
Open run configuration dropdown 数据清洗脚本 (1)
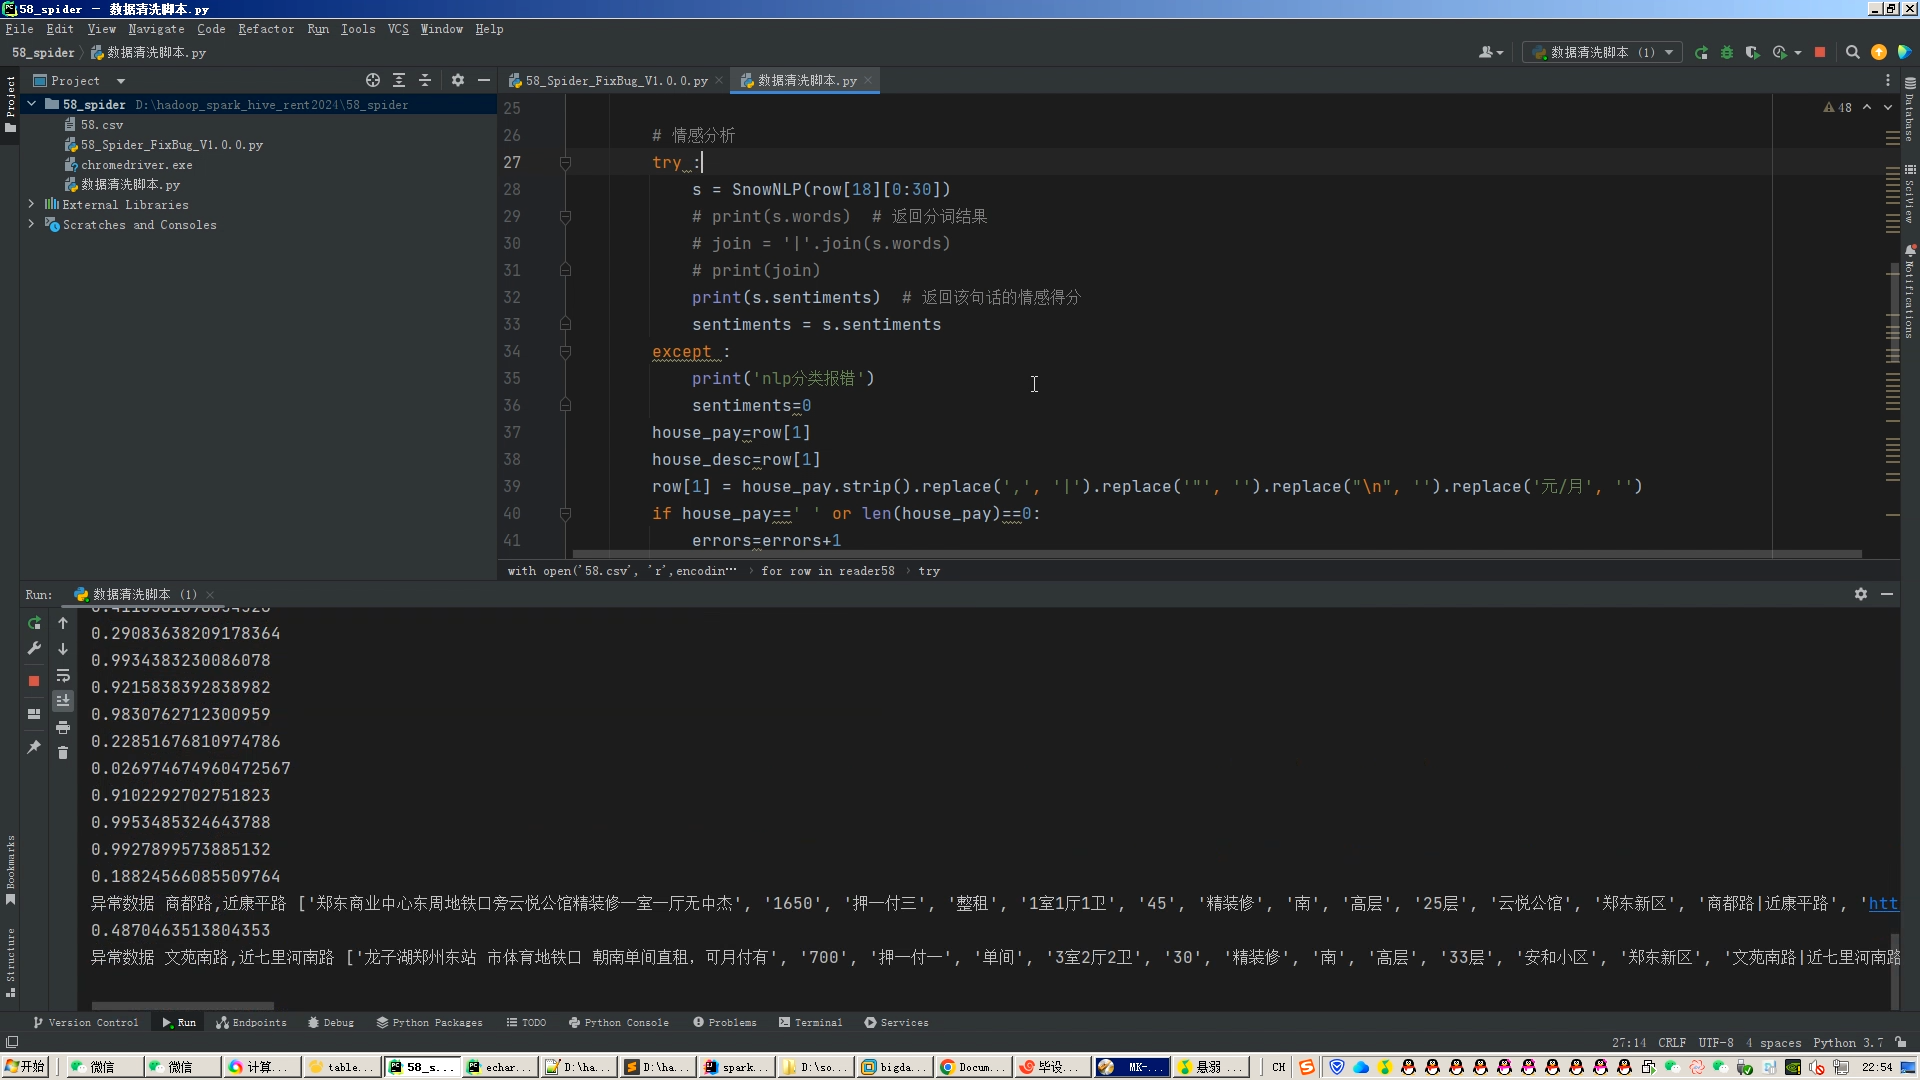[1602, 53]
